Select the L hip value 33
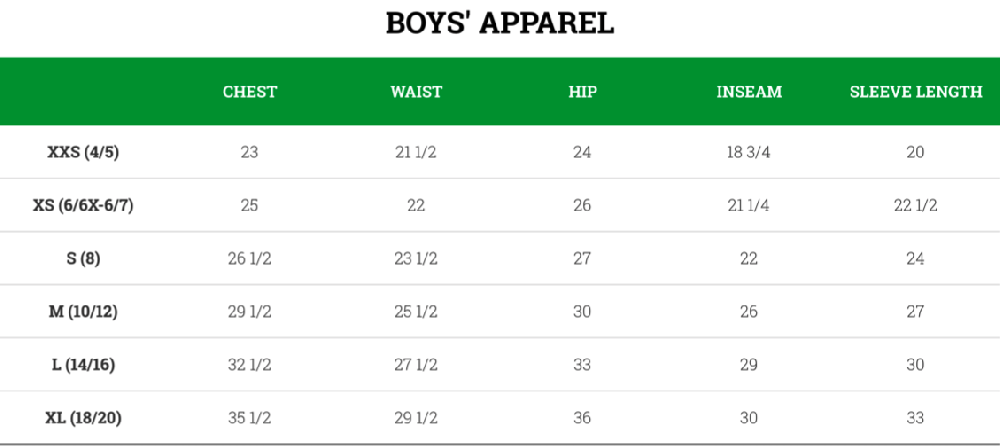Image resolution: width=1000 pixels, height=446 pixels. pos(582,365)
